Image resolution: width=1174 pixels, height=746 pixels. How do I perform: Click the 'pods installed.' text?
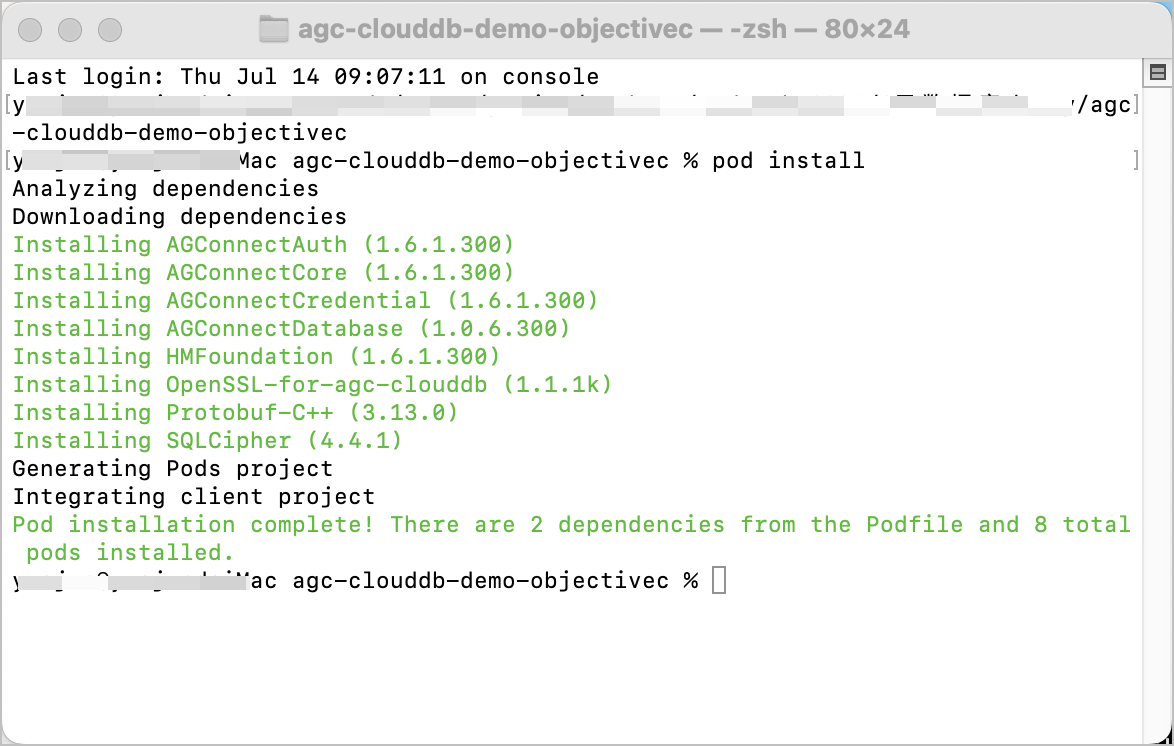(130, 553)
